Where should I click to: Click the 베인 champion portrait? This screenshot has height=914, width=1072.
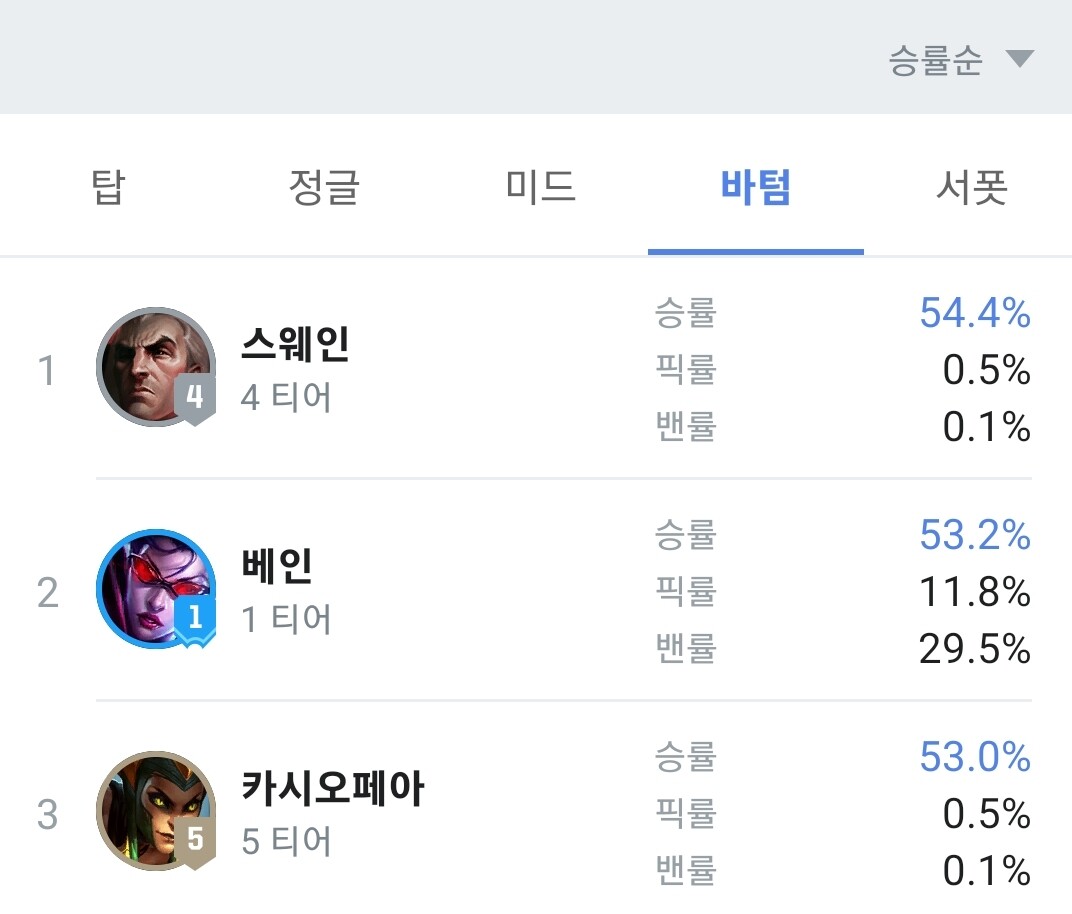point(157,589)
